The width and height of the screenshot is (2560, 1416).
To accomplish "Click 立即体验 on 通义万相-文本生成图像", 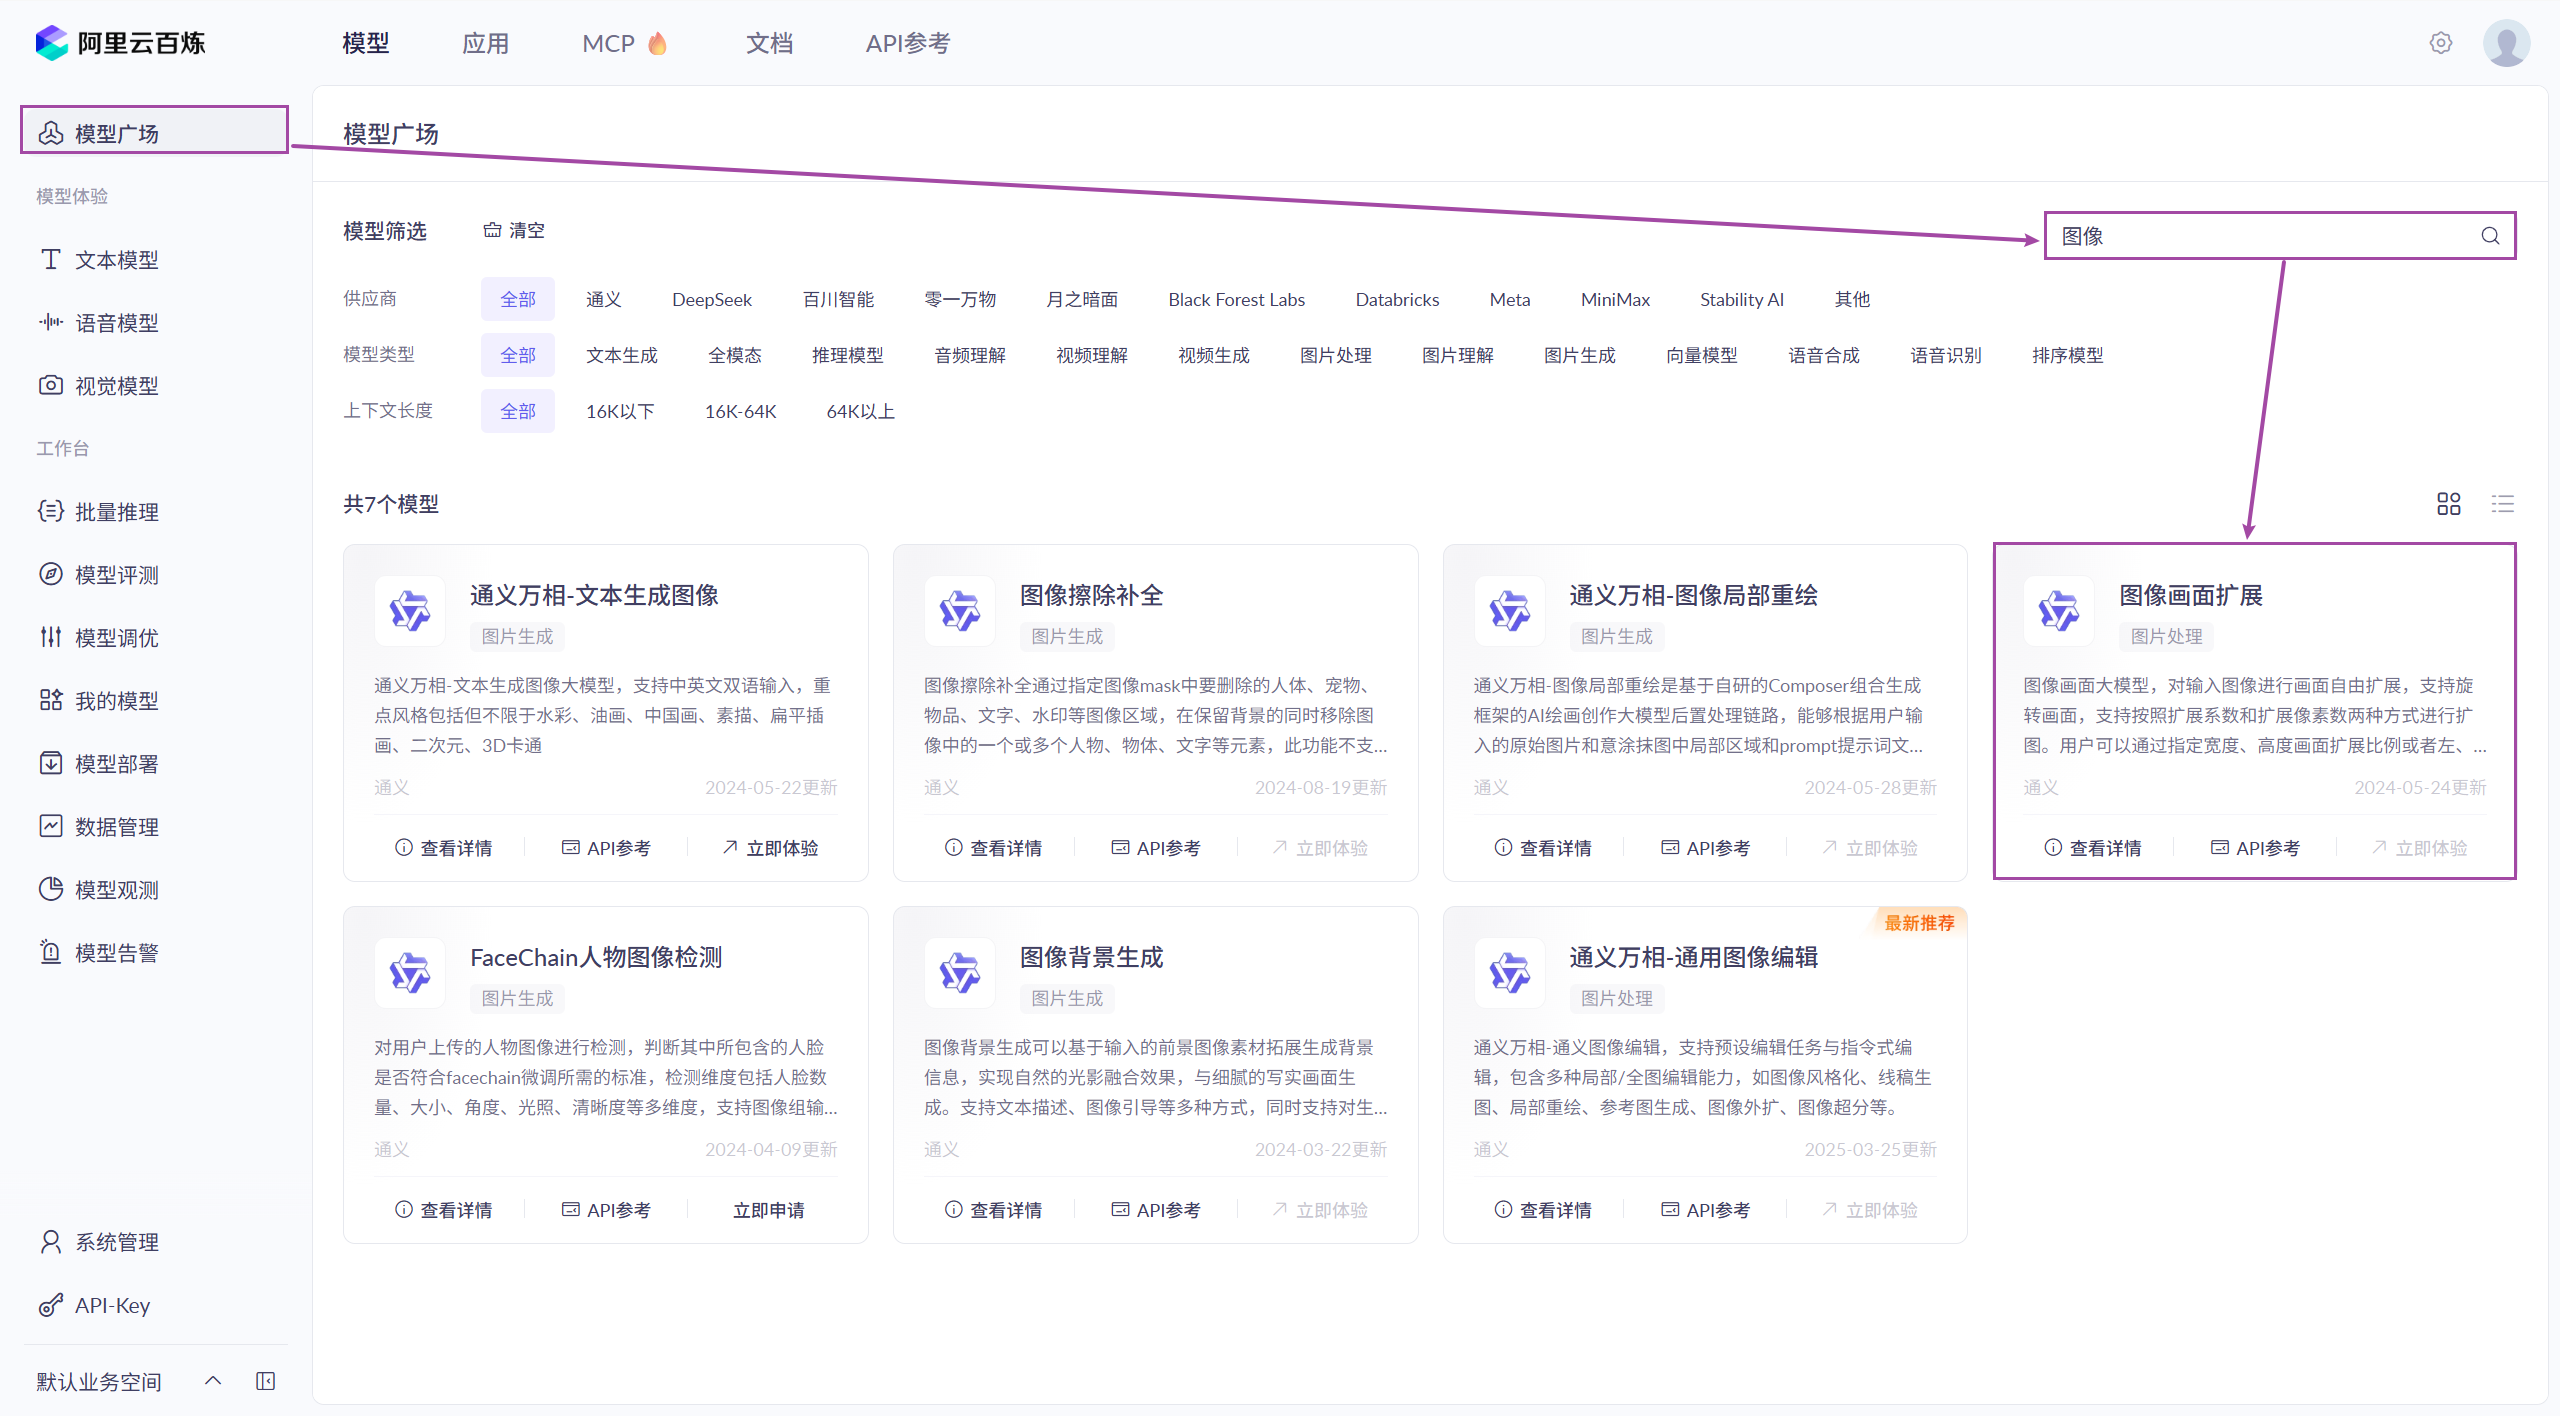I will pyautogui.click(x=770, y=848).
